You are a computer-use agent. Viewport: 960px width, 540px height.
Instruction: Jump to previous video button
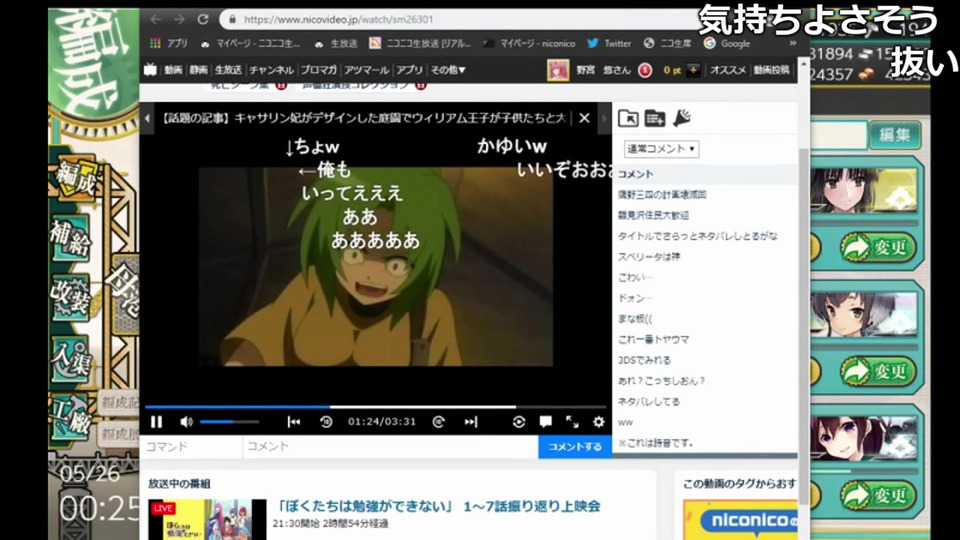coord(294,422)
